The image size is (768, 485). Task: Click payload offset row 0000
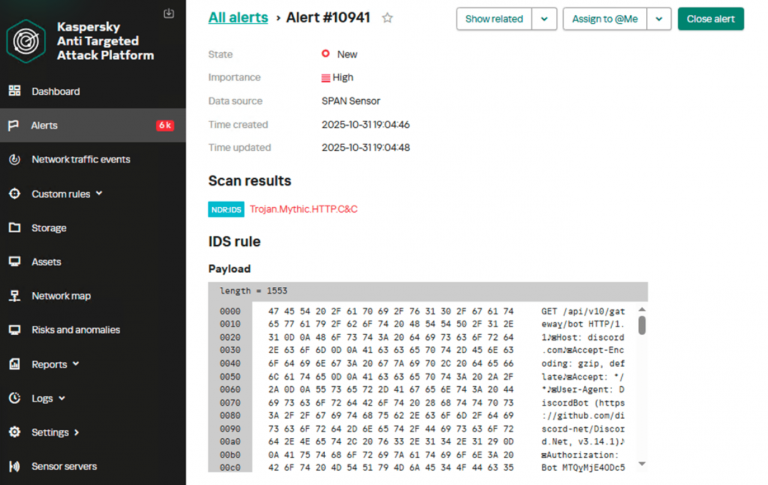[230, 311]
